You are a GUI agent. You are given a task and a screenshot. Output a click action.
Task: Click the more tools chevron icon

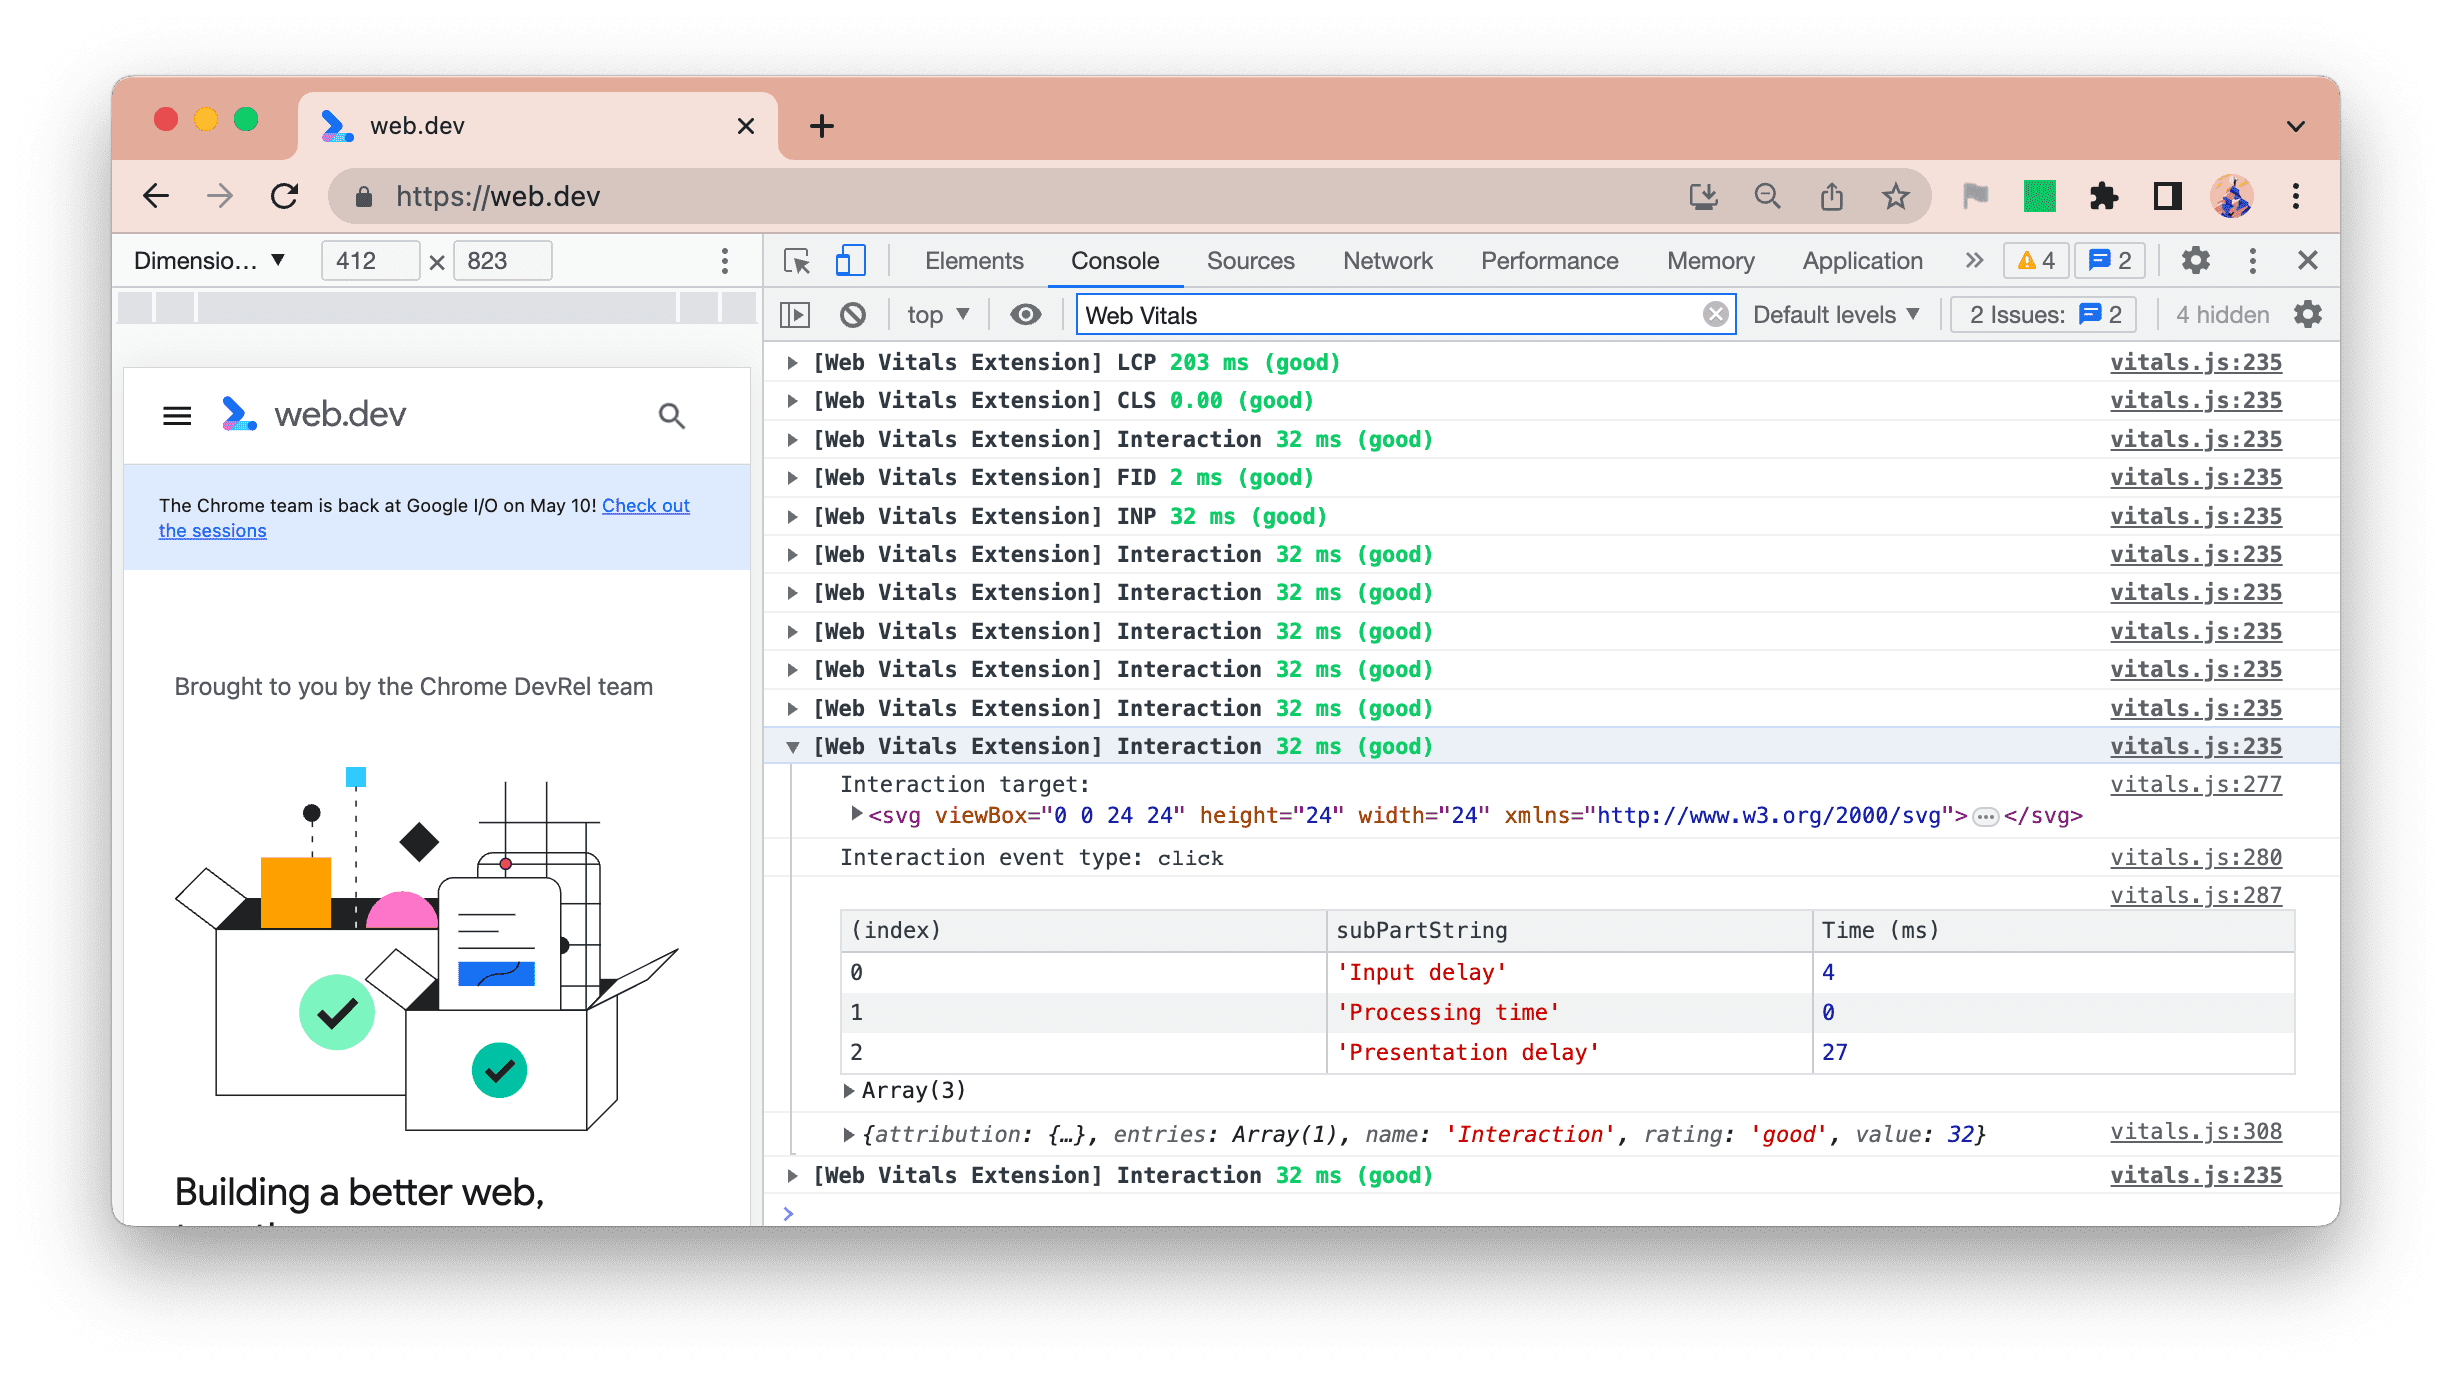[x=1974, y=259]
